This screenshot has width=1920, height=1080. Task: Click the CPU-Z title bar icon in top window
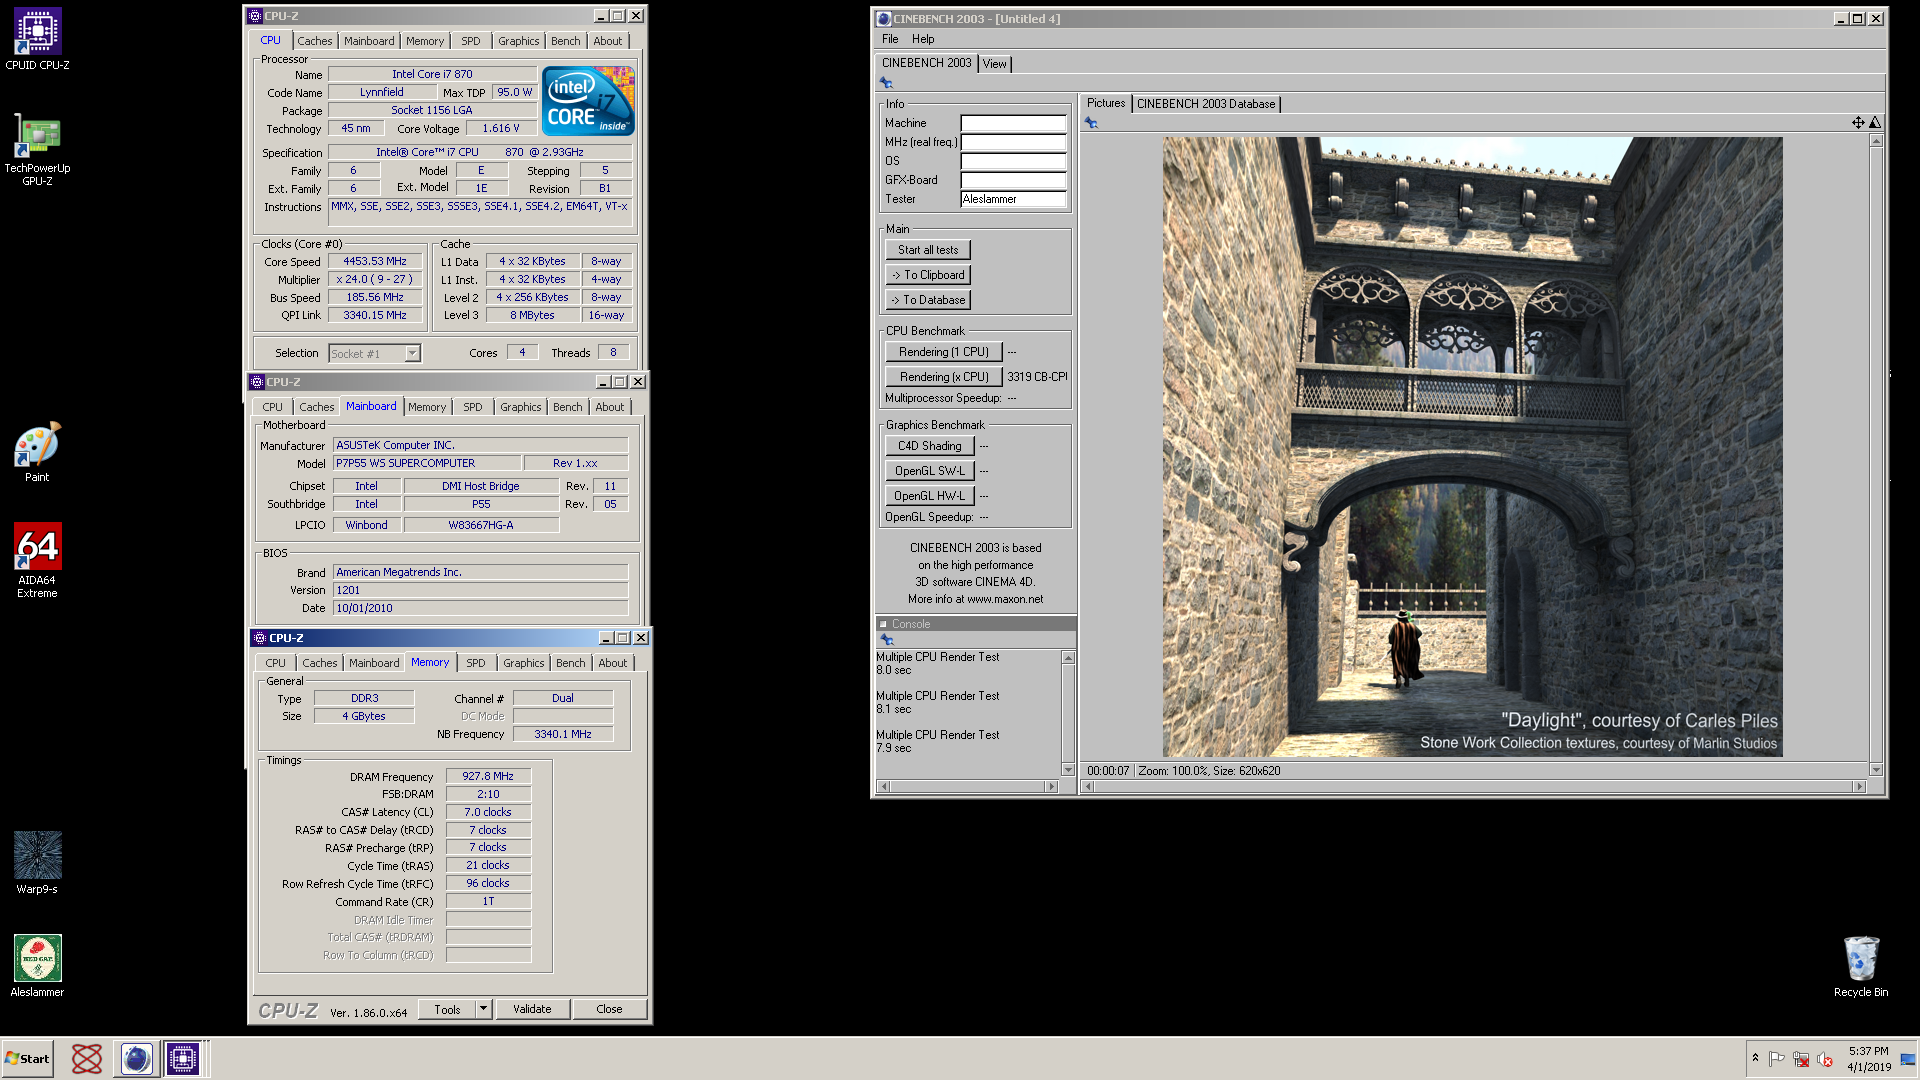(255, 16)
